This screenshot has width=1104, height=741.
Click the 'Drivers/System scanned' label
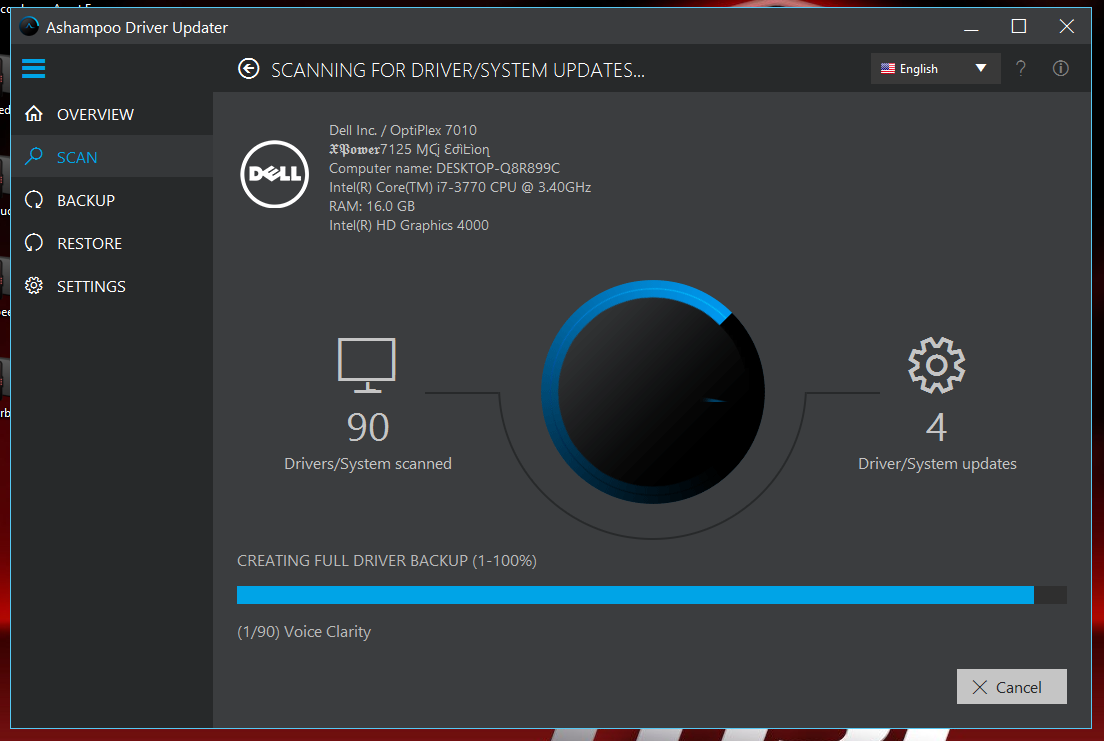pyautogui.click(x=368, y=463)
